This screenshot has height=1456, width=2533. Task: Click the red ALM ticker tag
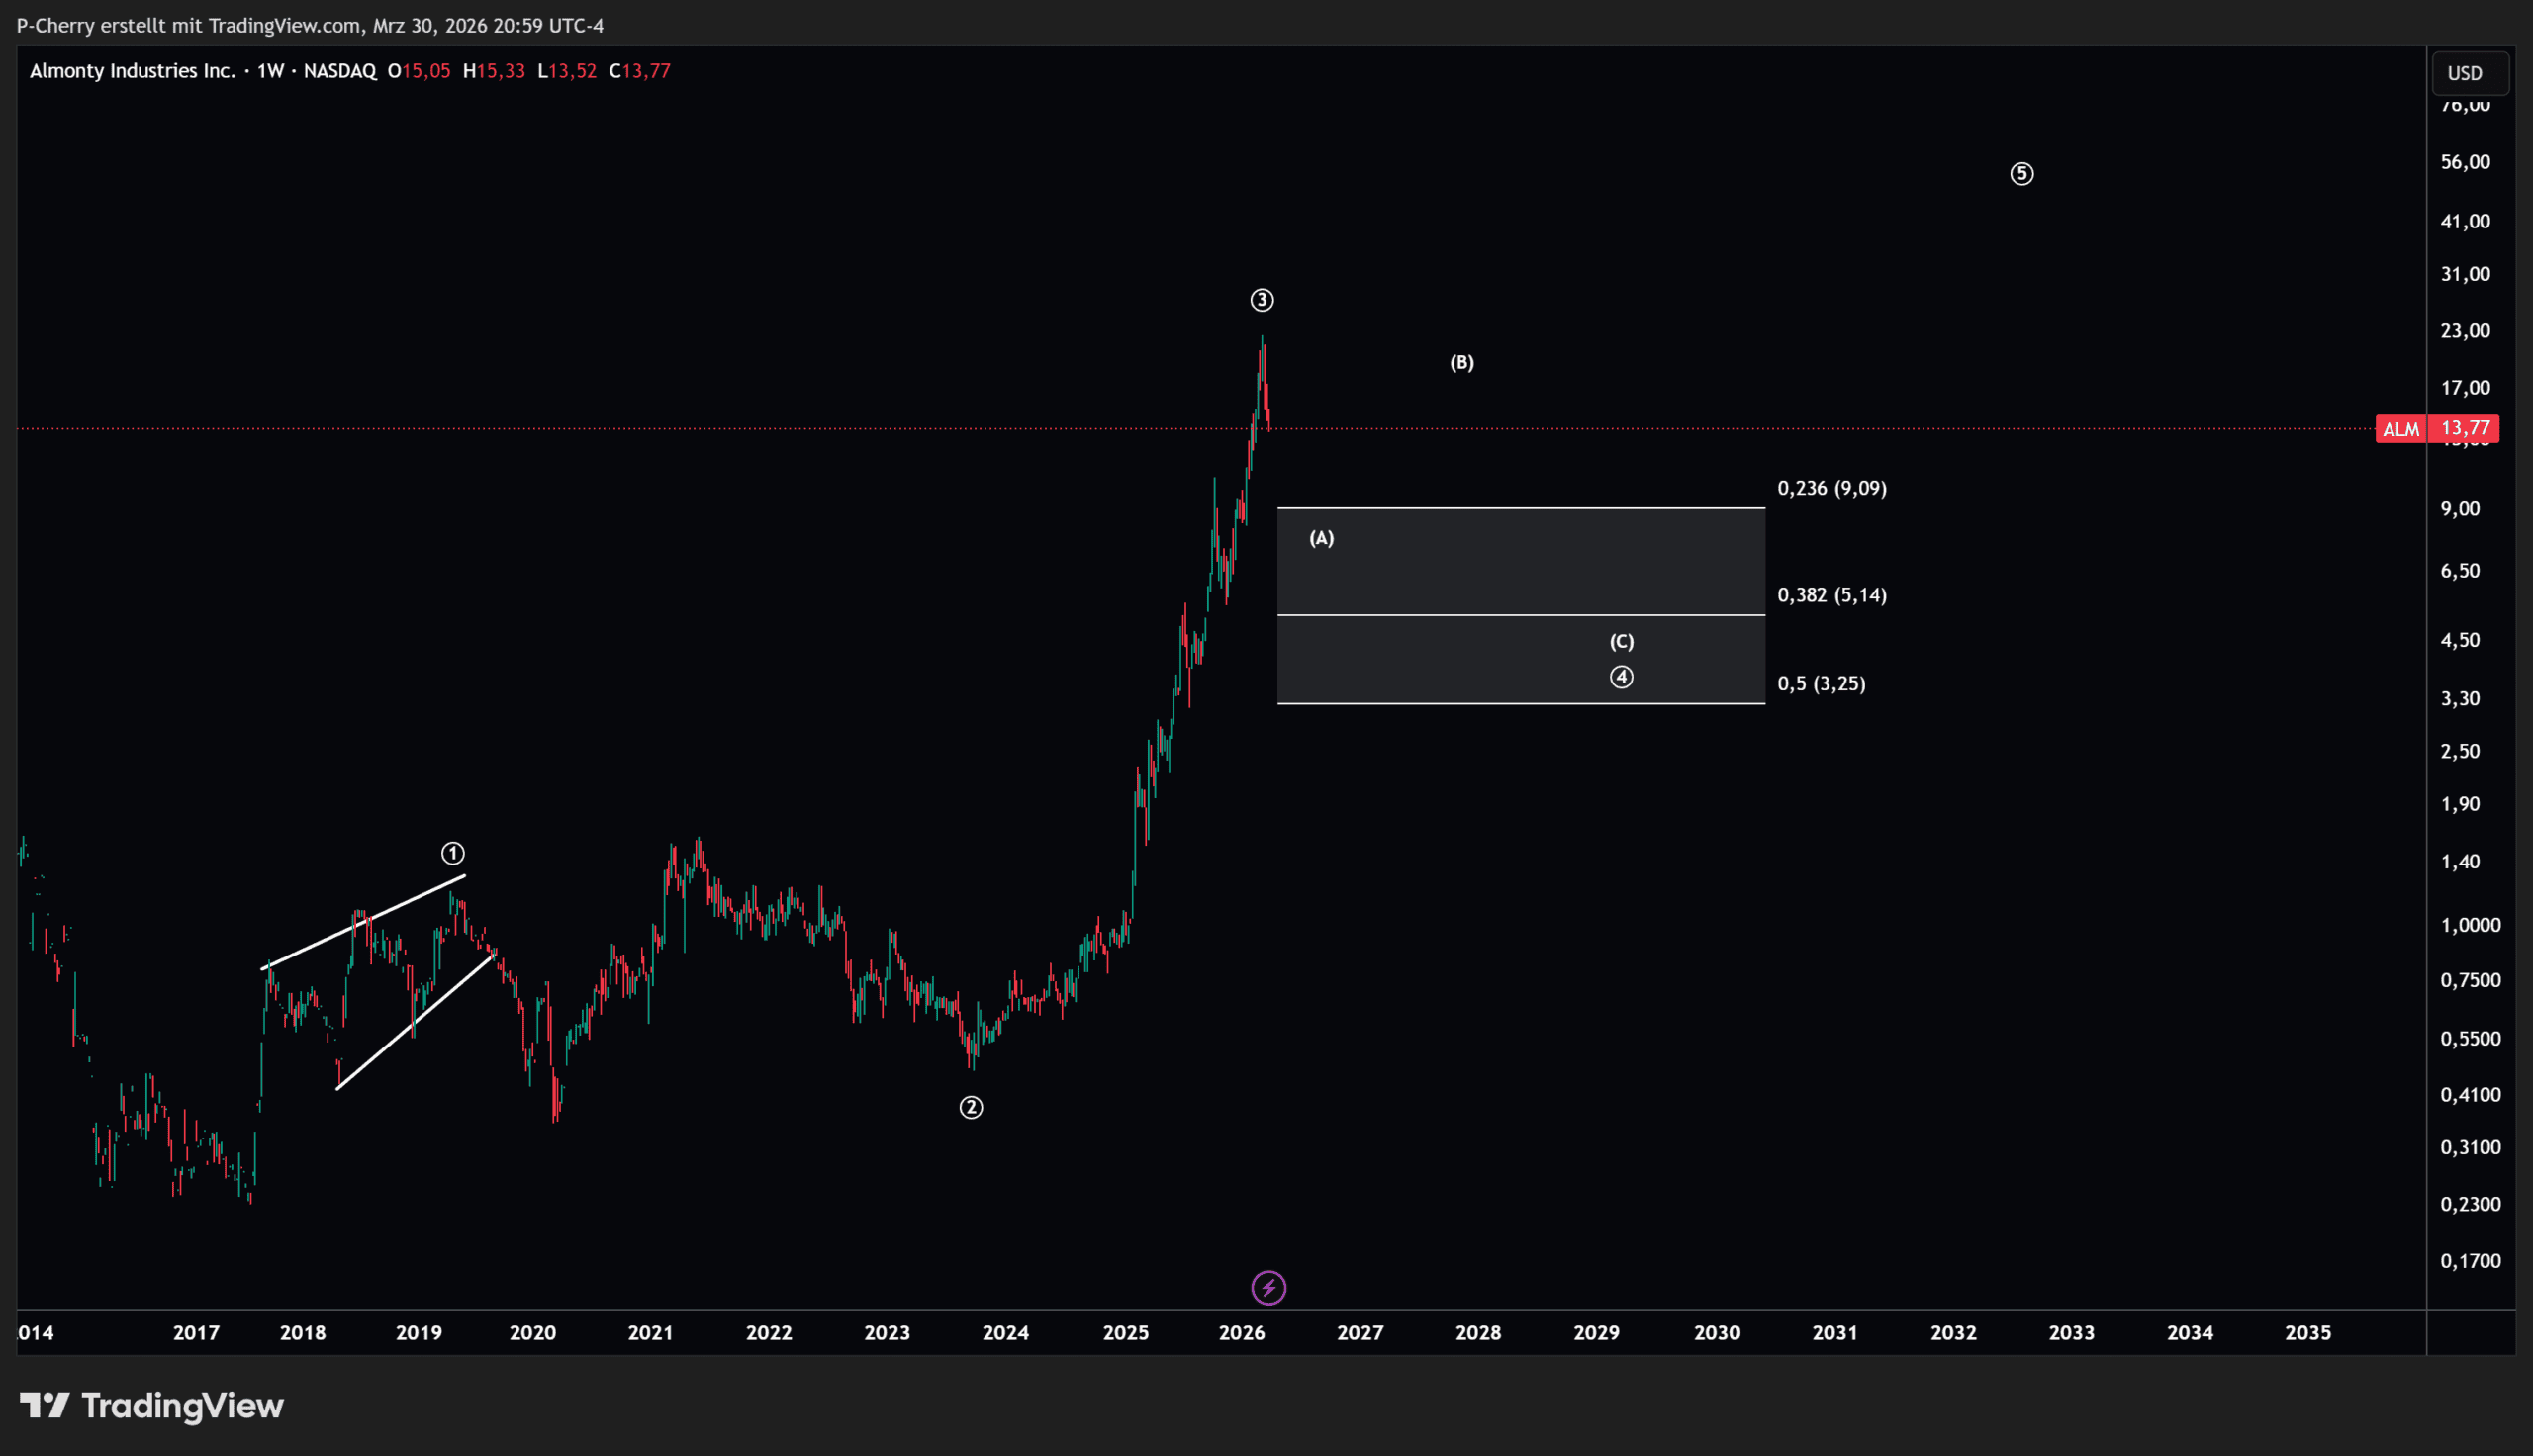[2400, 429]
